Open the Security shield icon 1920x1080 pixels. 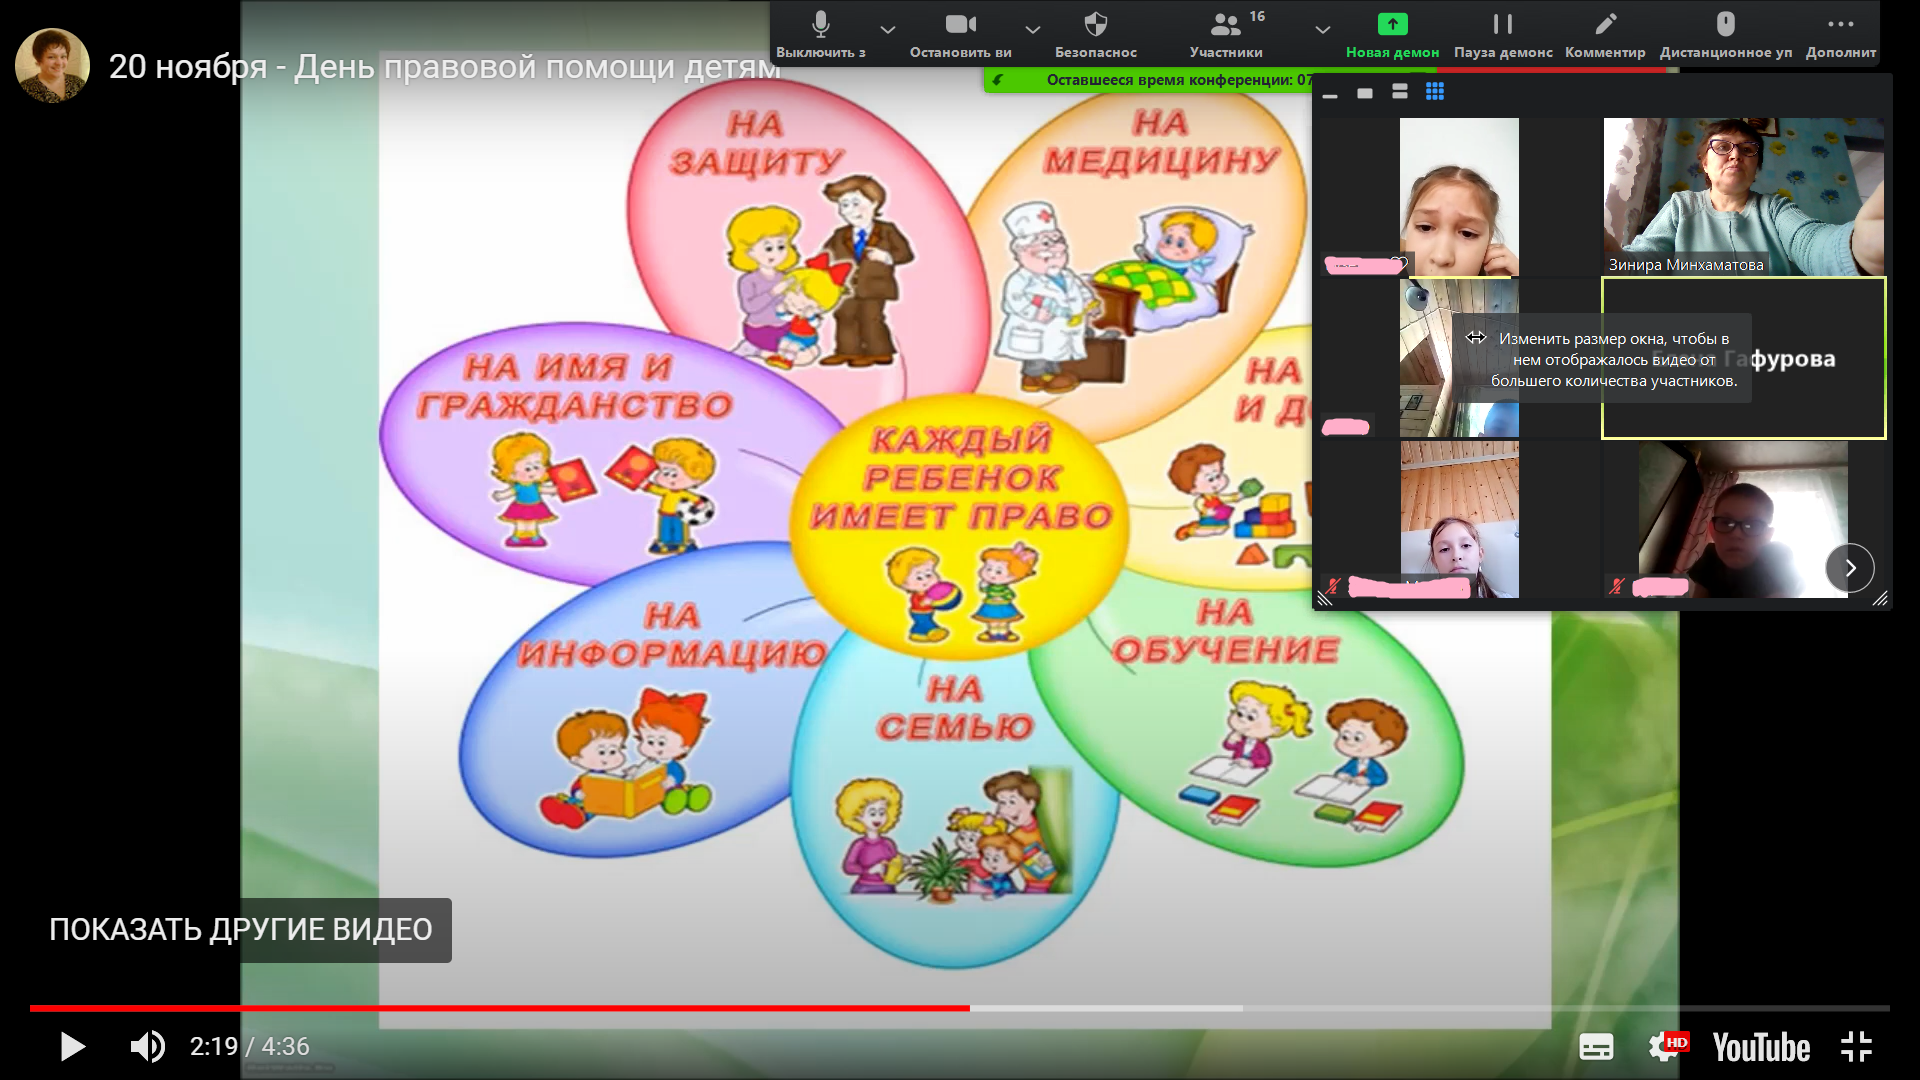point(1096,25)
